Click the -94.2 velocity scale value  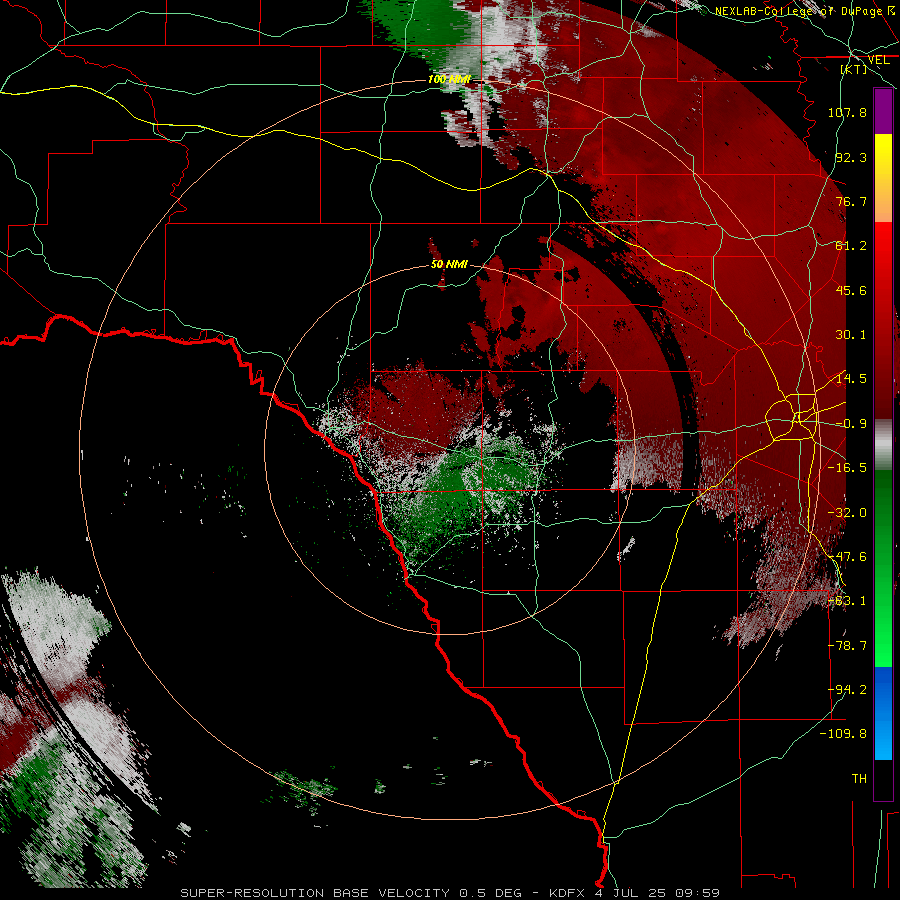point(847,690)
